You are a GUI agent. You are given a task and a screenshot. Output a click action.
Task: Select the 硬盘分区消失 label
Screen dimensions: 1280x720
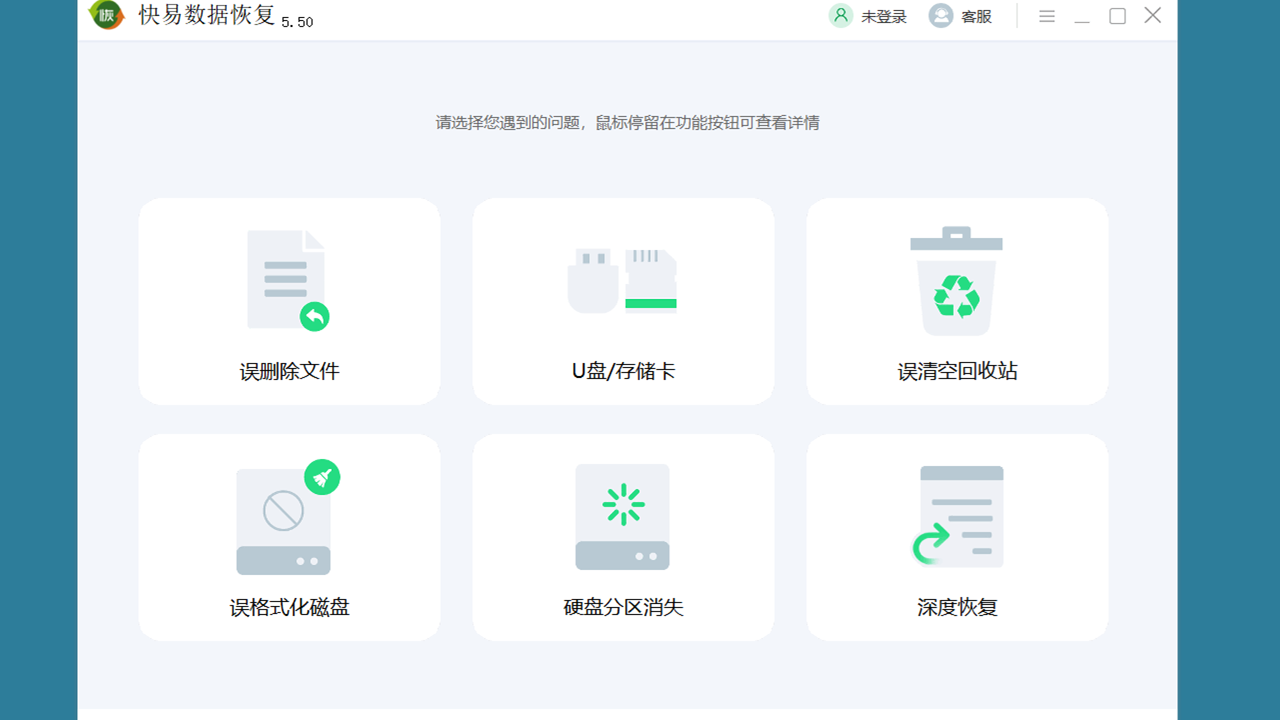click(x=623, y=607)
